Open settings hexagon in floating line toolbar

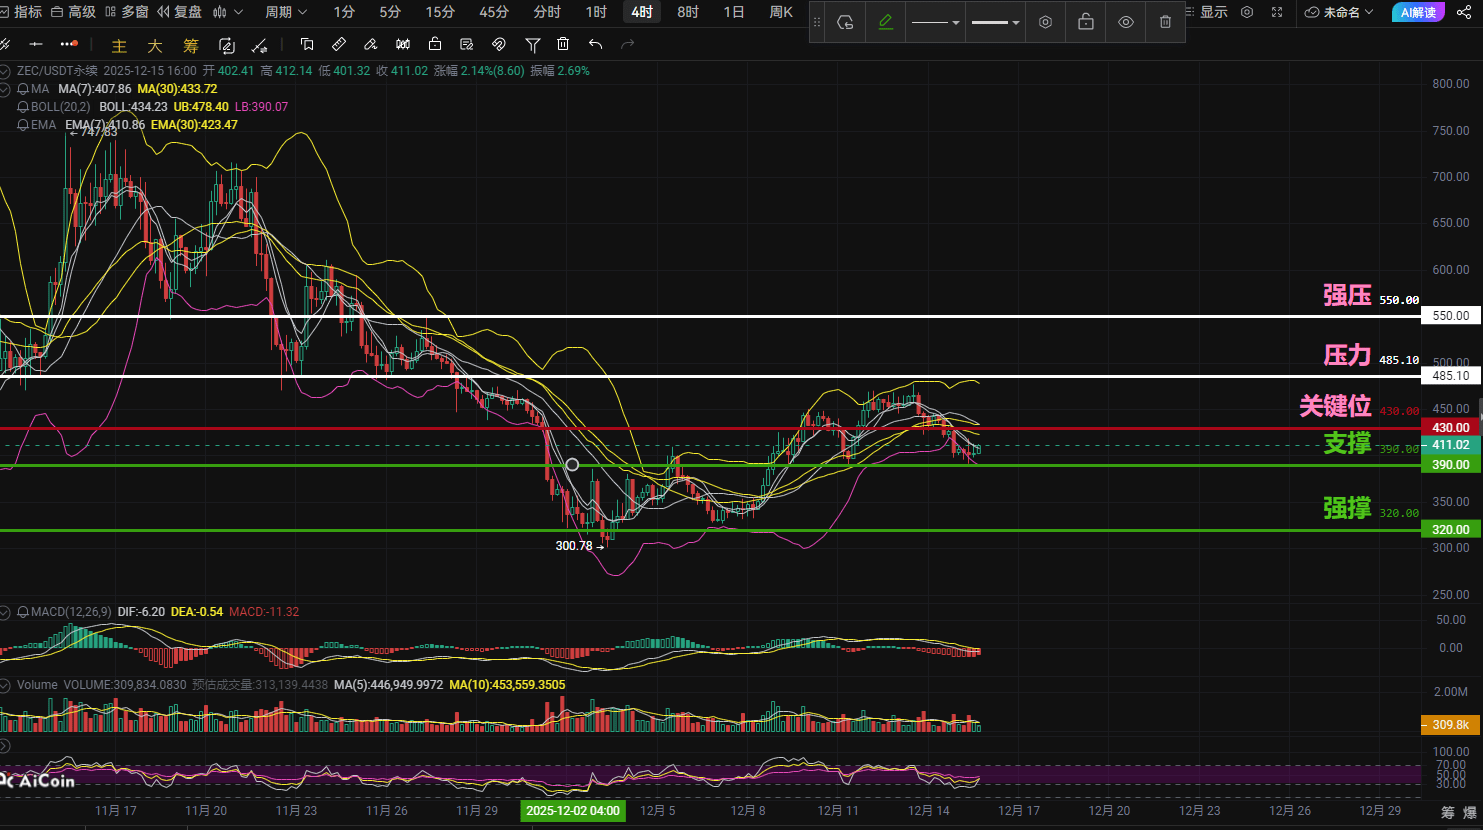click(x=1045, y=22)
